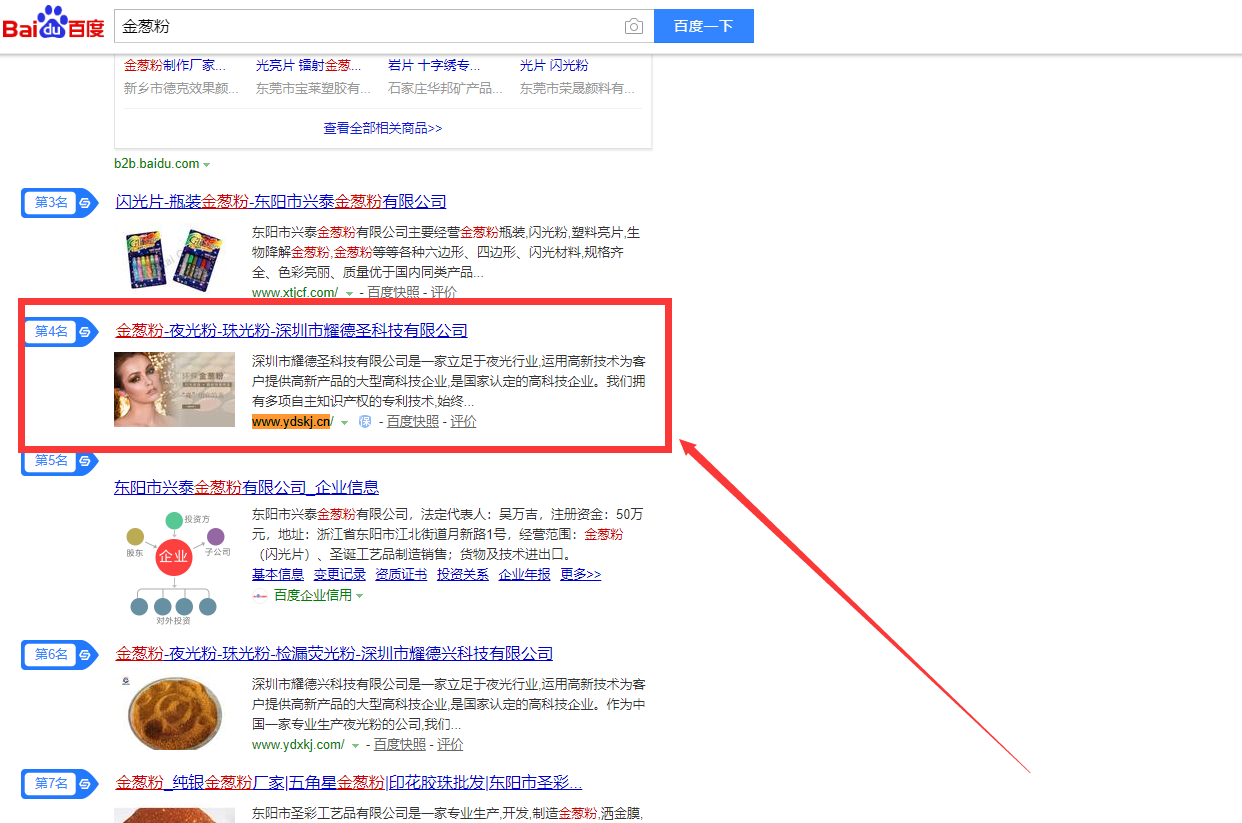Click the 百度企业信用 logo icon
Screen dimensions: 1242x823
(x=260, y=595)
